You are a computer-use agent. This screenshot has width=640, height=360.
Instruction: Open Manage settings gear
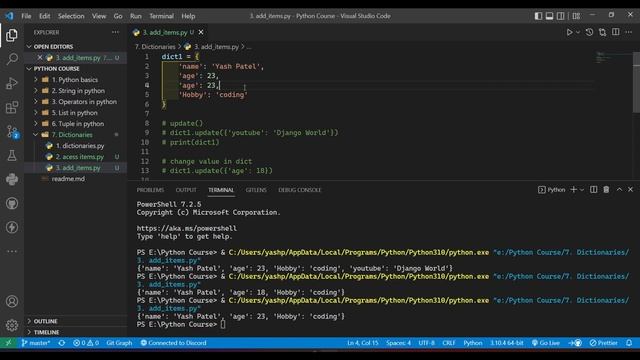click(x=12, y=325)
